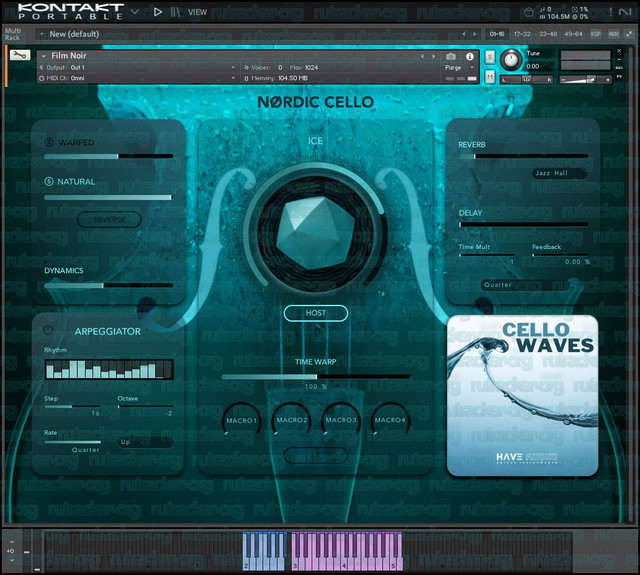
Task: Minimize rack view resize icon
Action: 629,34
